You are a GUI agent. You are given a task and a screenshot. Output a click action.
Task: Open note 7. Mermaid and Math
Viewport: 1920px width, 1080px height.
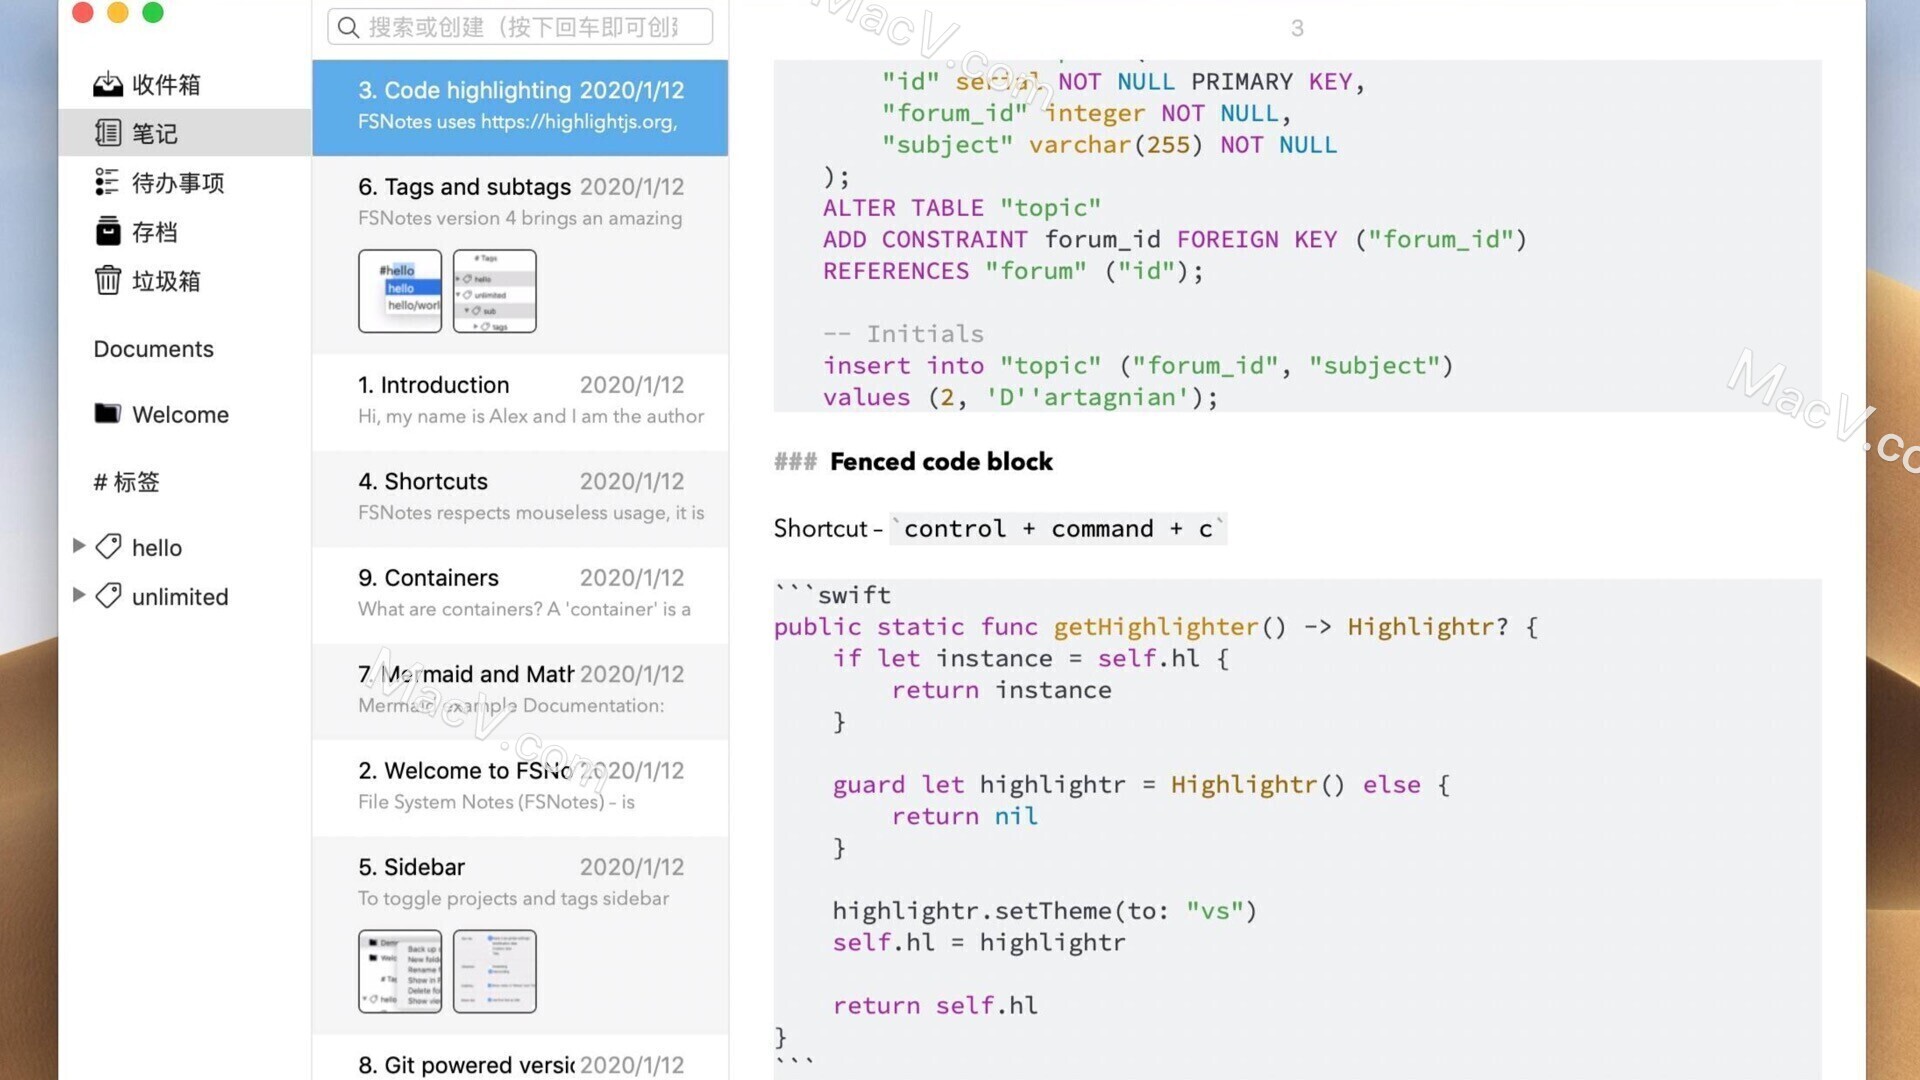(x=520, y=691)
